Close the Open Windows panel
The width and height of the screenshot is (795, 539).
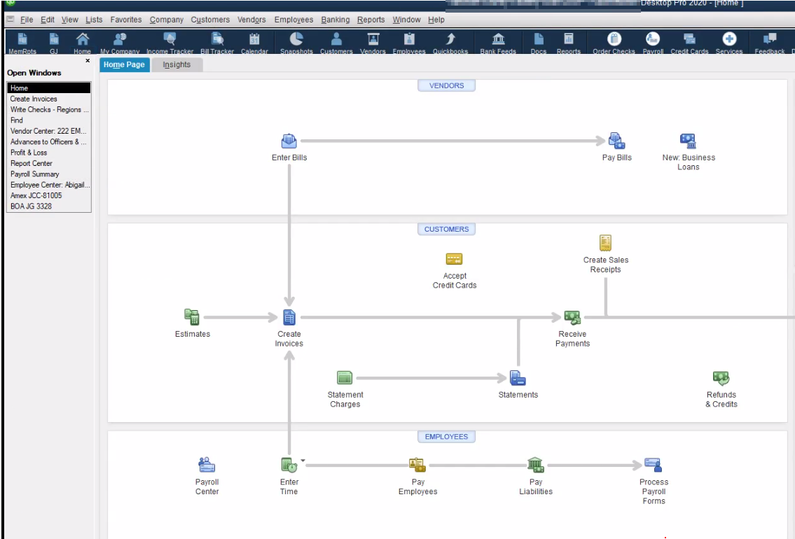pos(87,61)
